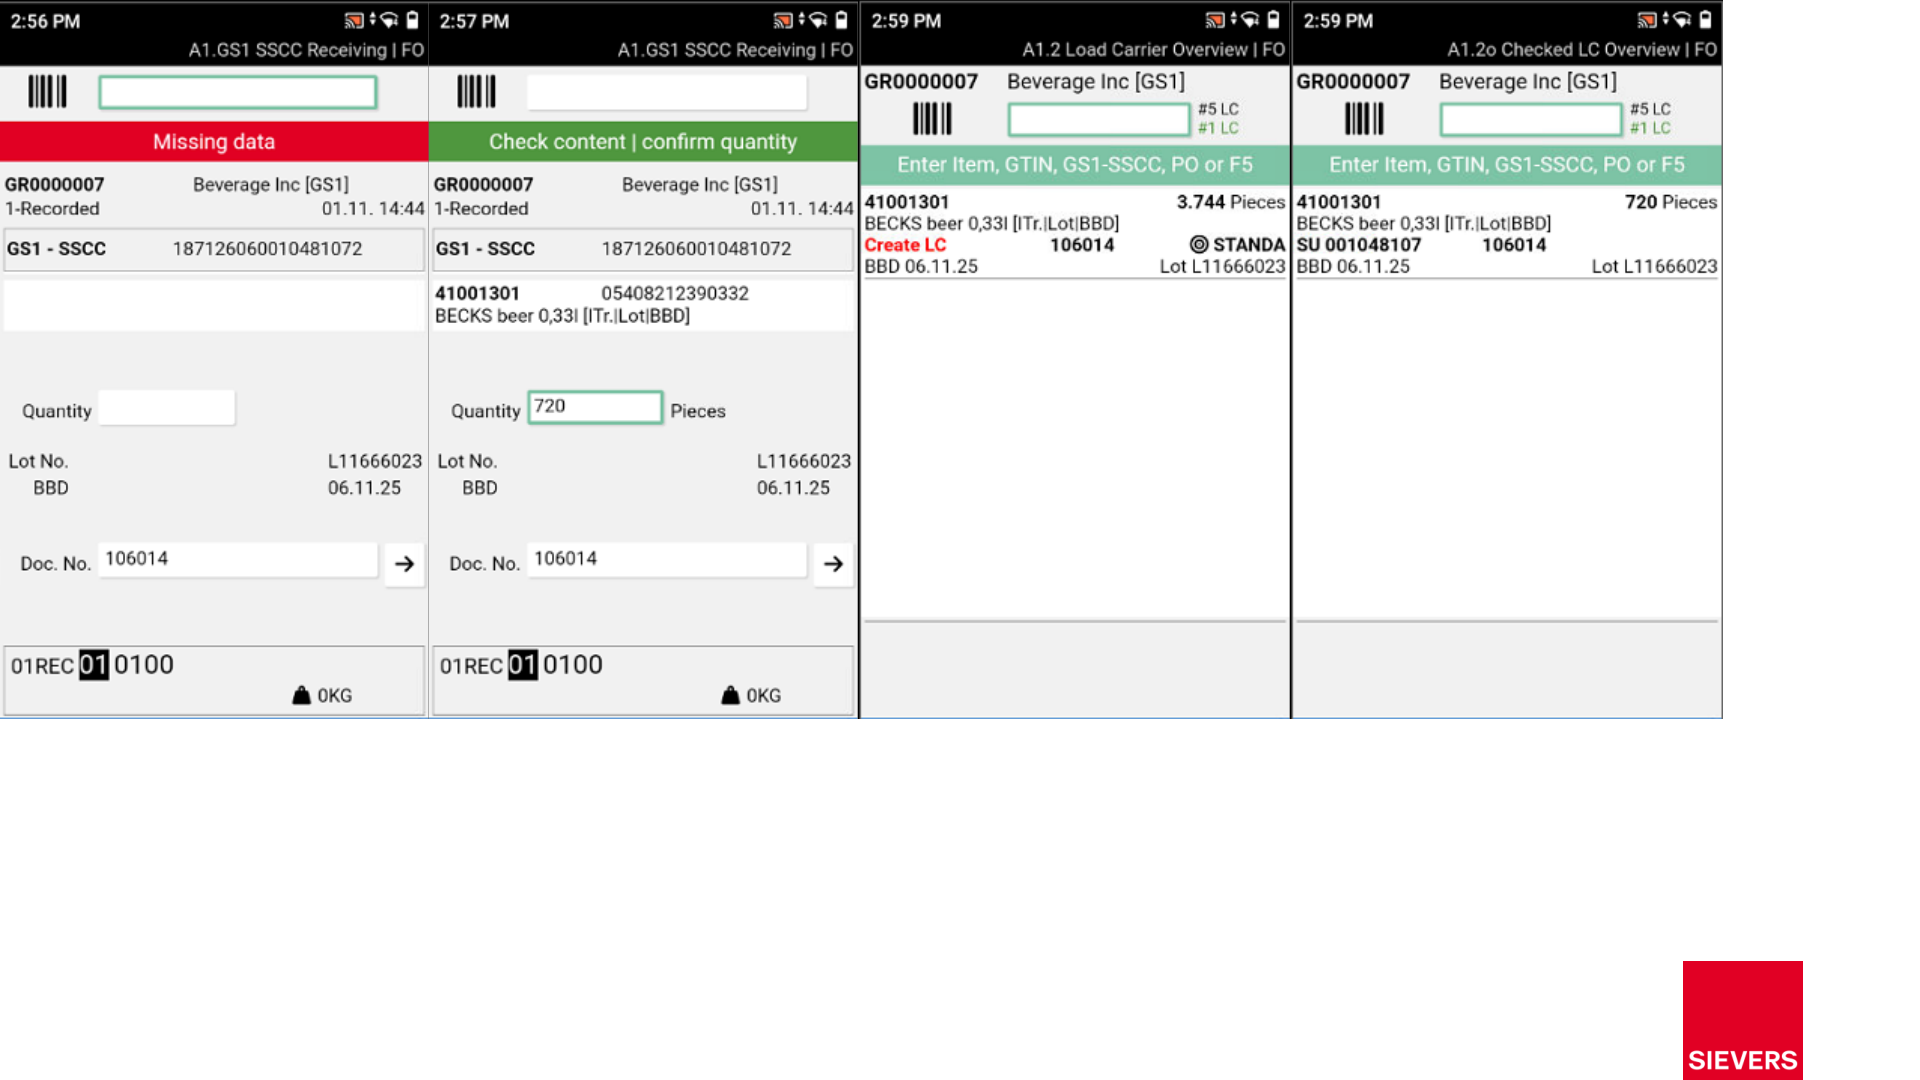1920x1080 pixels.
Task: Click Doc. No. field in Missing data screen
Action: (238, 560)
